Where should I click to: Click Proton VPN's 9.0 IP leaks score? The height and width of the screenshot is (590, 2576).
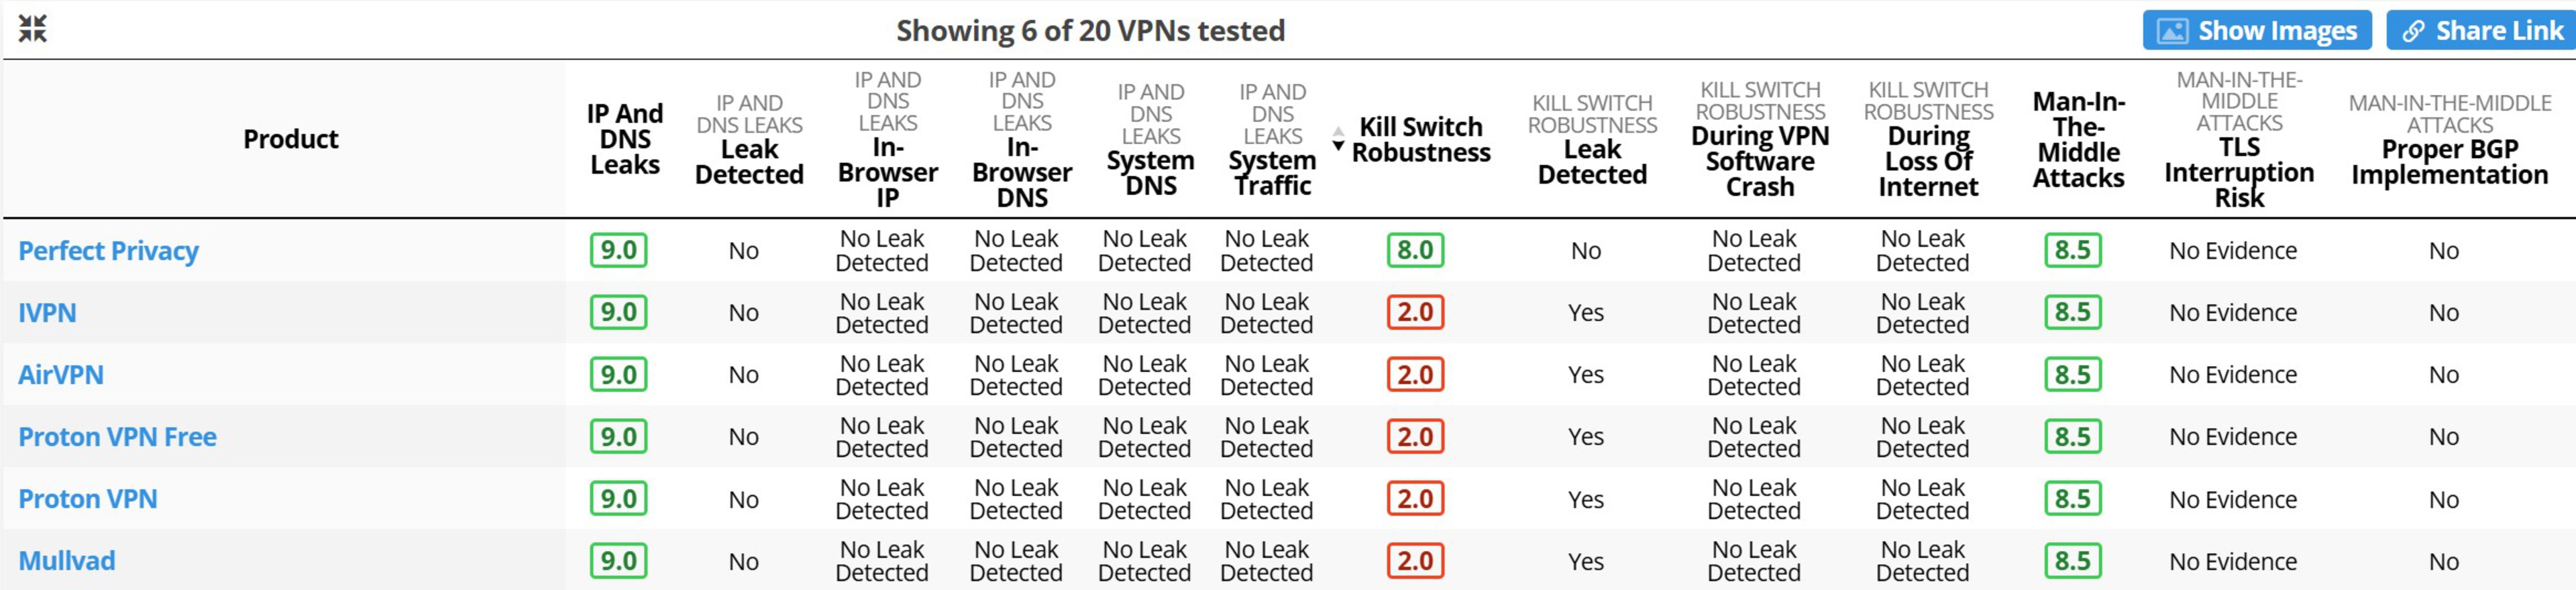pos(618,499)
